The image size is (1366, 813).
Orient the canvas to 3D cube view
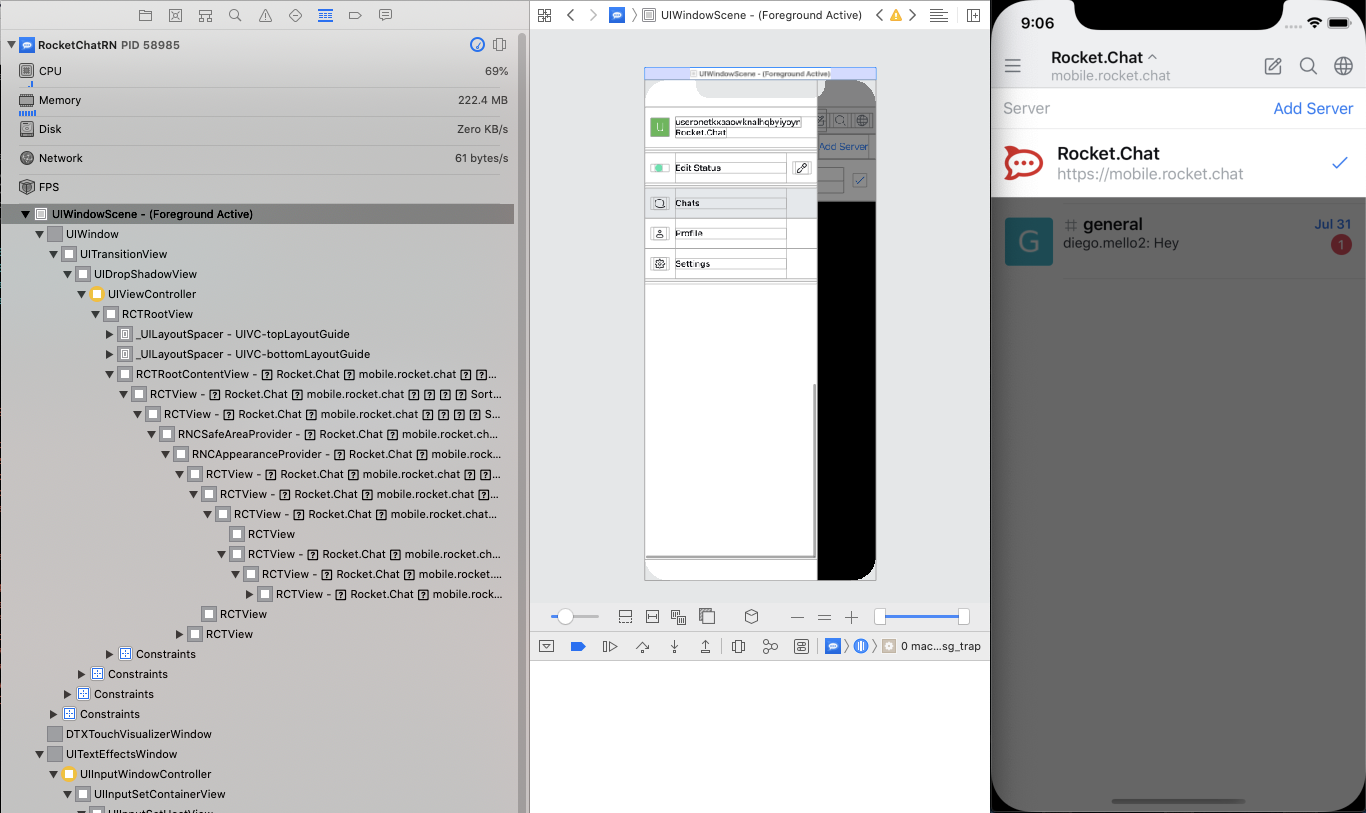(752, 617)
